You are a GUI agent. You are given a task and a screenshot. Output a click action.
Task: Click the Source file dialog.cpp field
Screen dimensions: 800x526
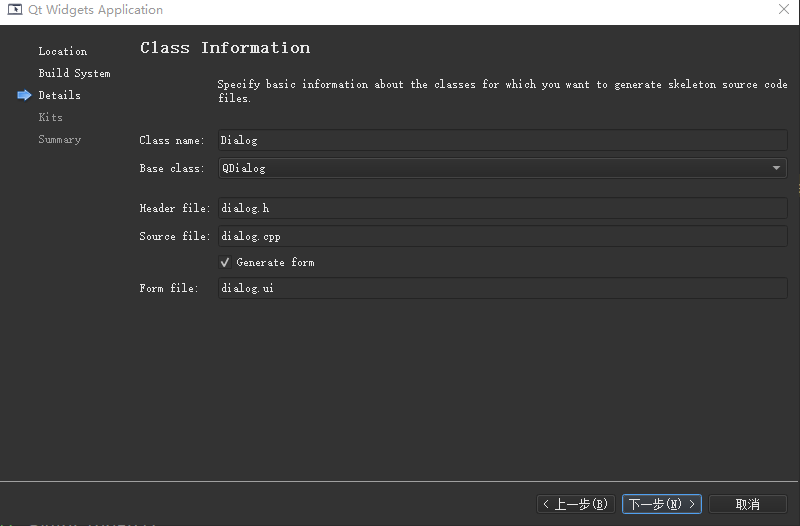point(503,236)
